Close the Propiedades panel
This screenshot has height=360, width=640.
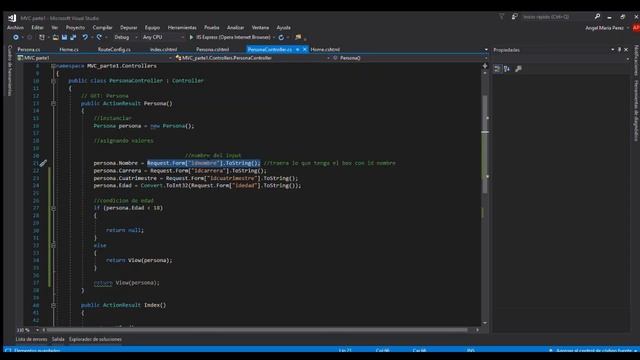626,50
